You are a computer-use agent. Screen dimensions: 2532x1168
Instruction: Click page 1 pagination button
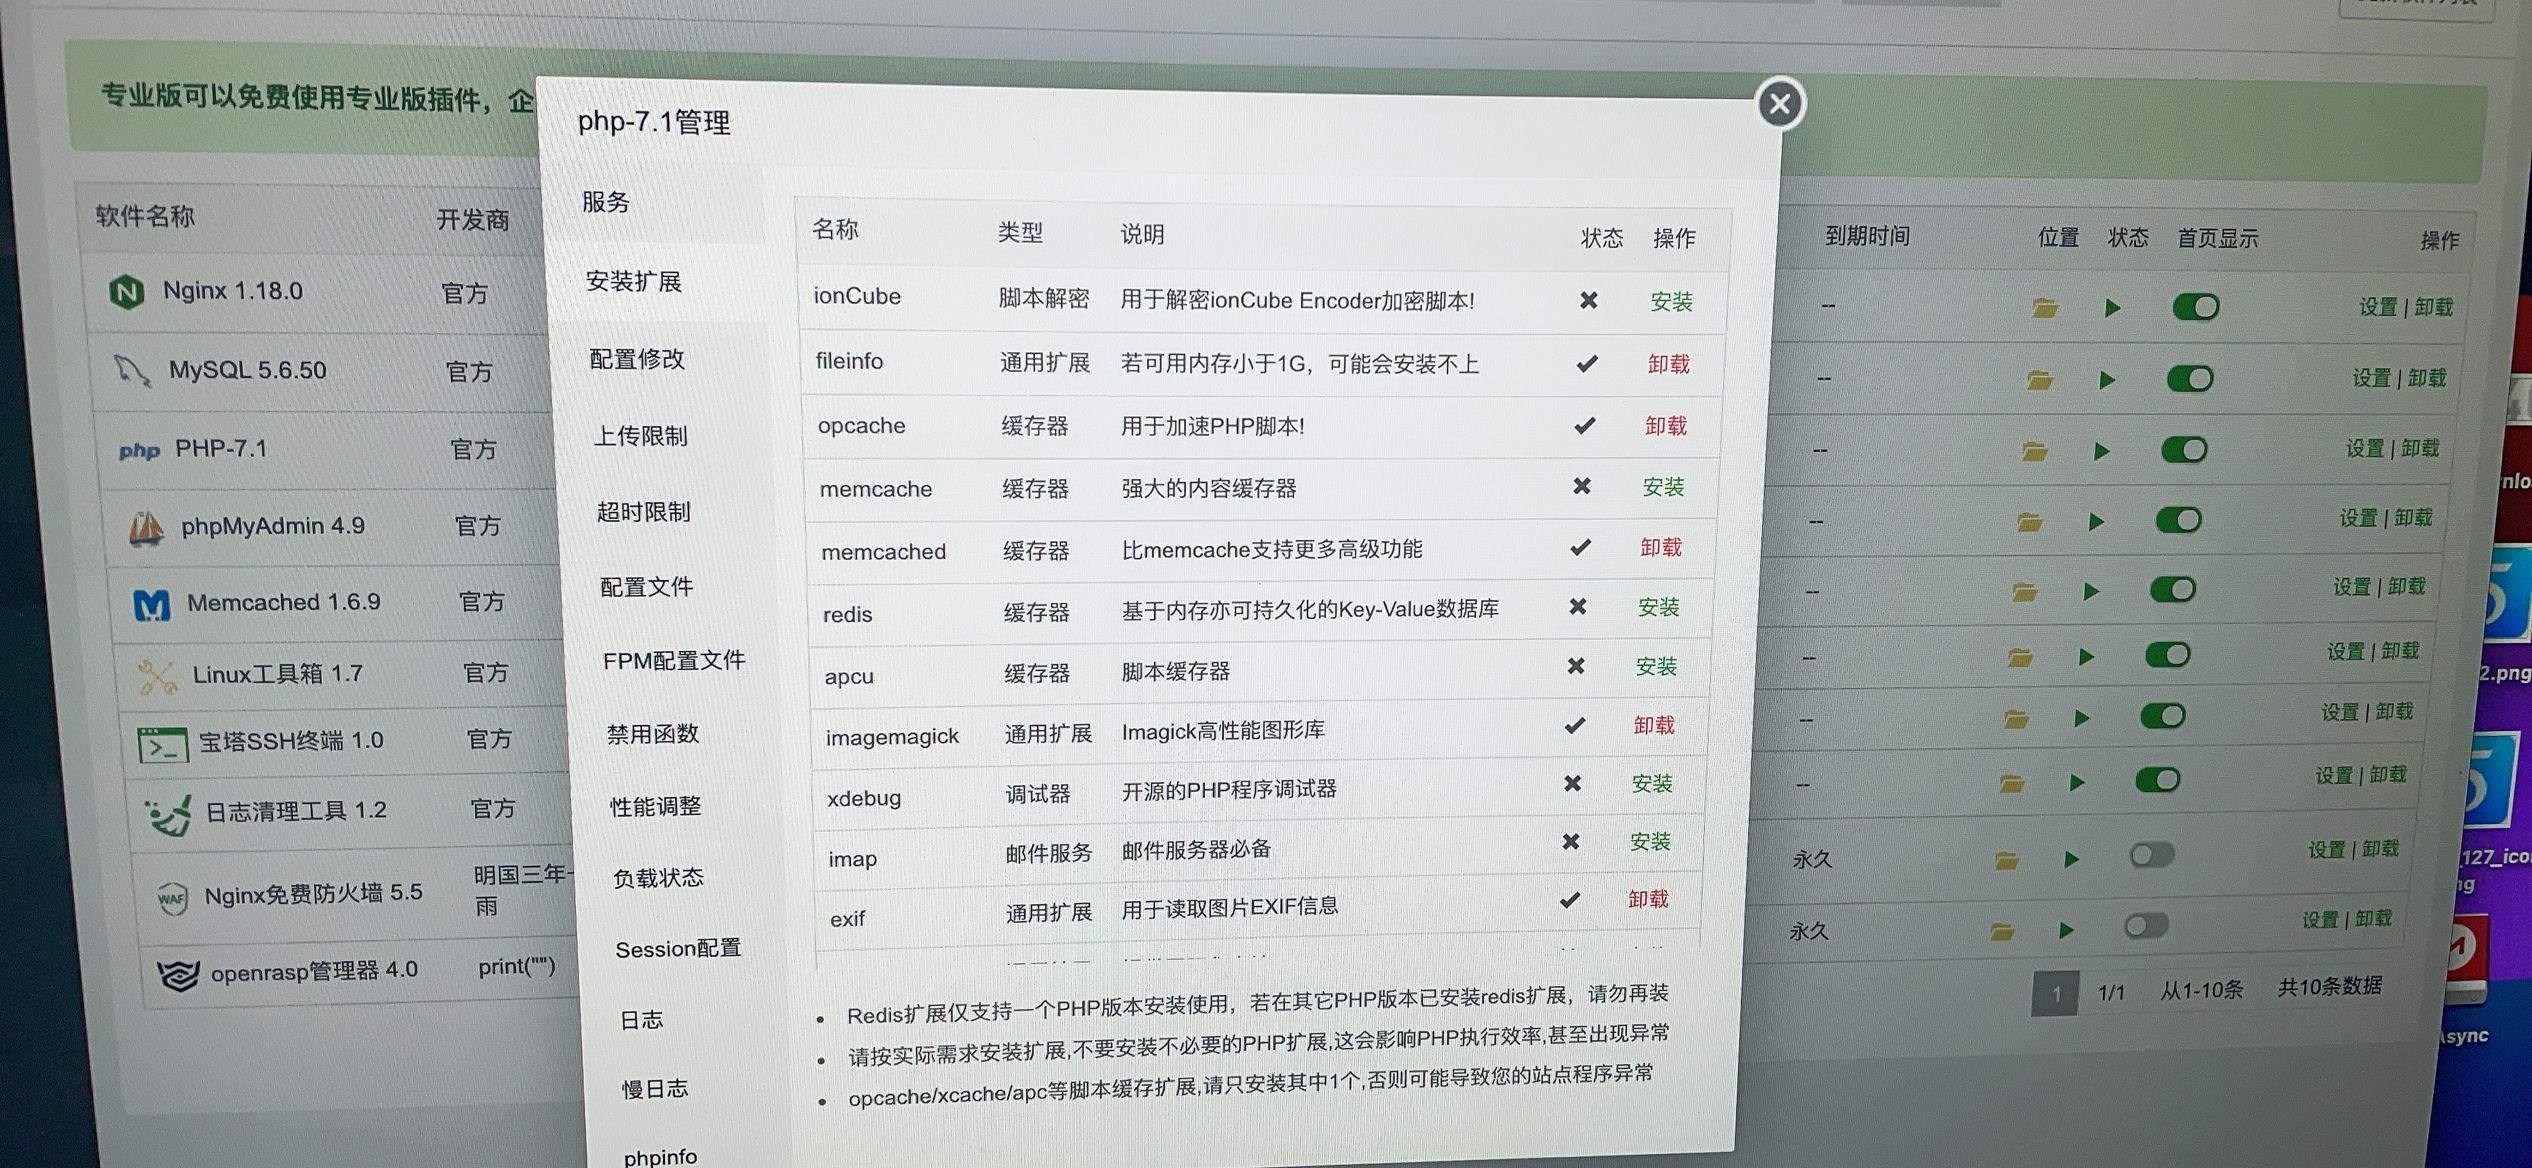point(2056,994)
